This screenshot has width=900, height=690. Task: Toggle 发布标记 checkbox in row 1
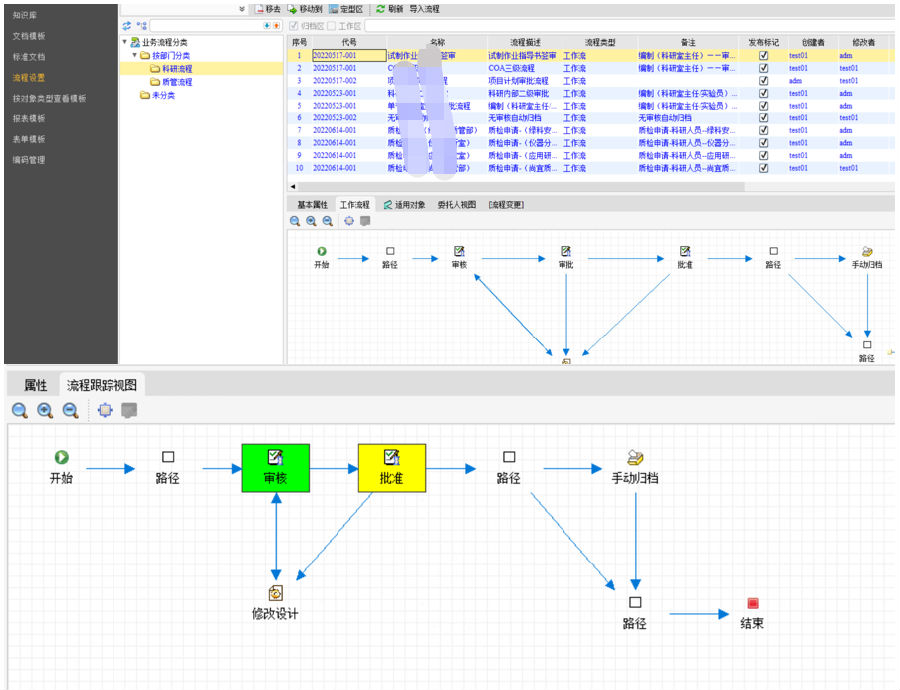[x=764, y=56]
